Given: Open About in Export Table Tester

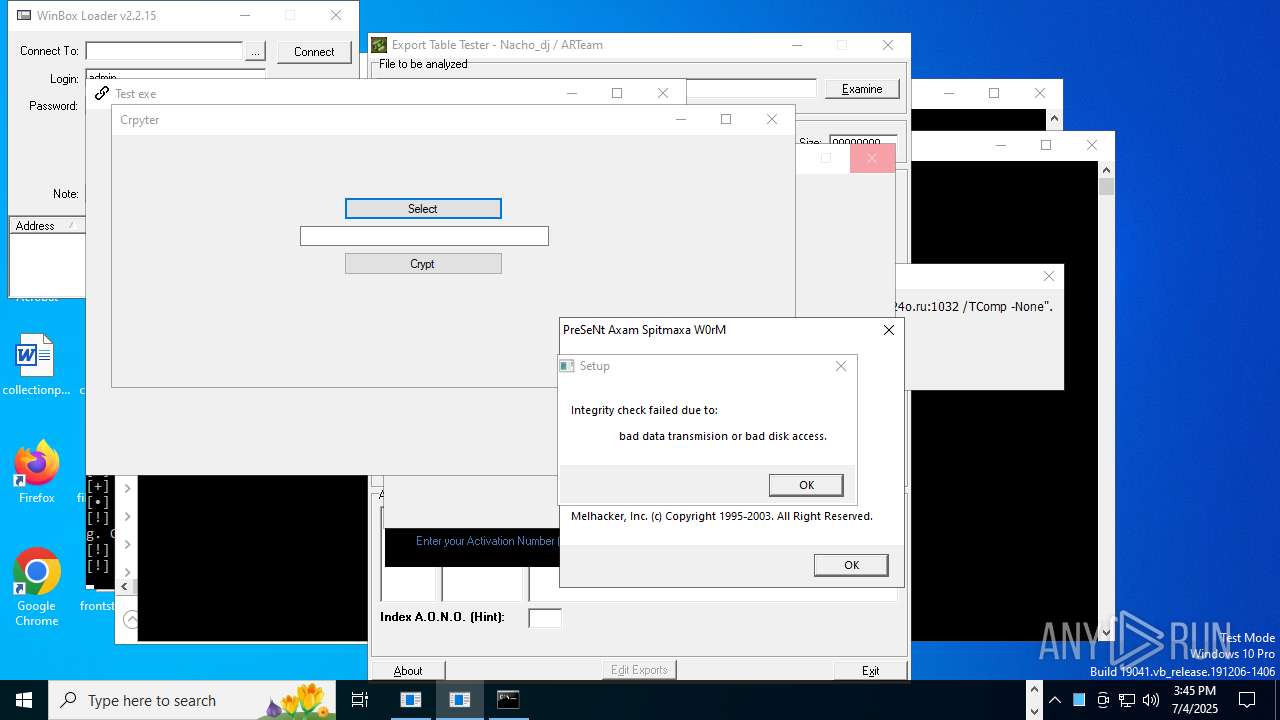Looking at the screenshot, I should coord(408,671).
